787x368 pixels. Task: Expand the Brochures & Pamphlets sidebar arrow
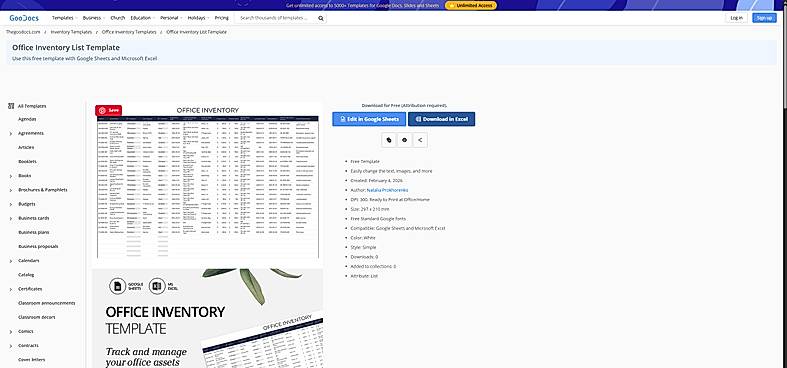tap(11, 190)
